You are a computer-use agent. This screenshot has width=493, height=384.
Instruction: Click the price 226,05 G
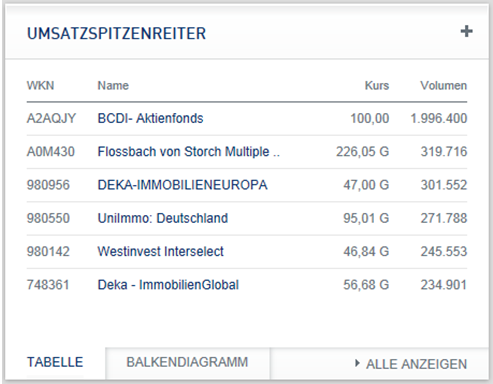point(362,152)
